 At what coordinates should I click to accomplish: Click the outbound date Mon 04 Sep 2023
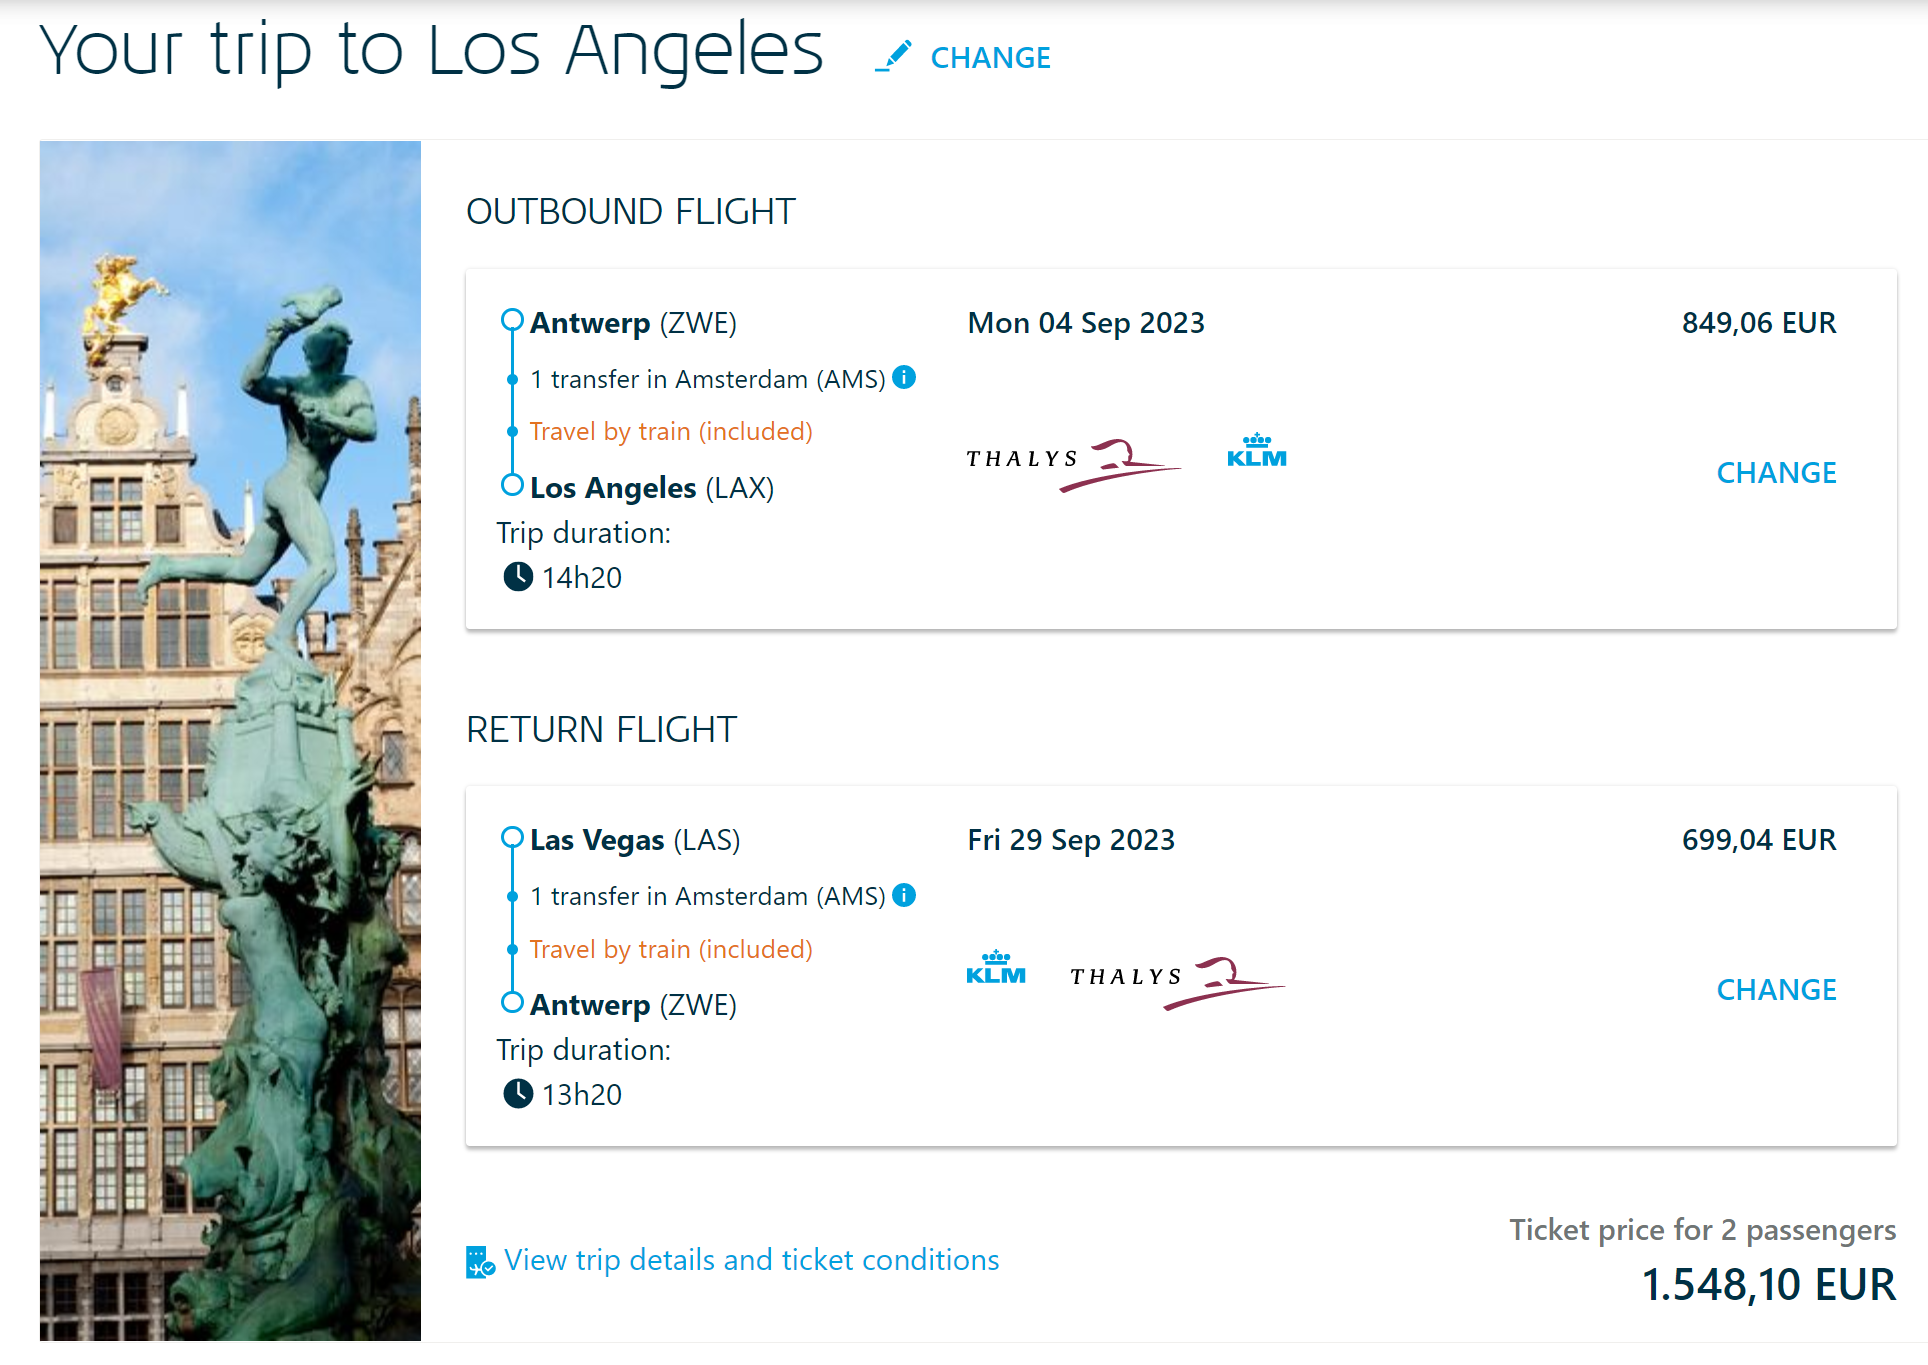click(1086, 323)
